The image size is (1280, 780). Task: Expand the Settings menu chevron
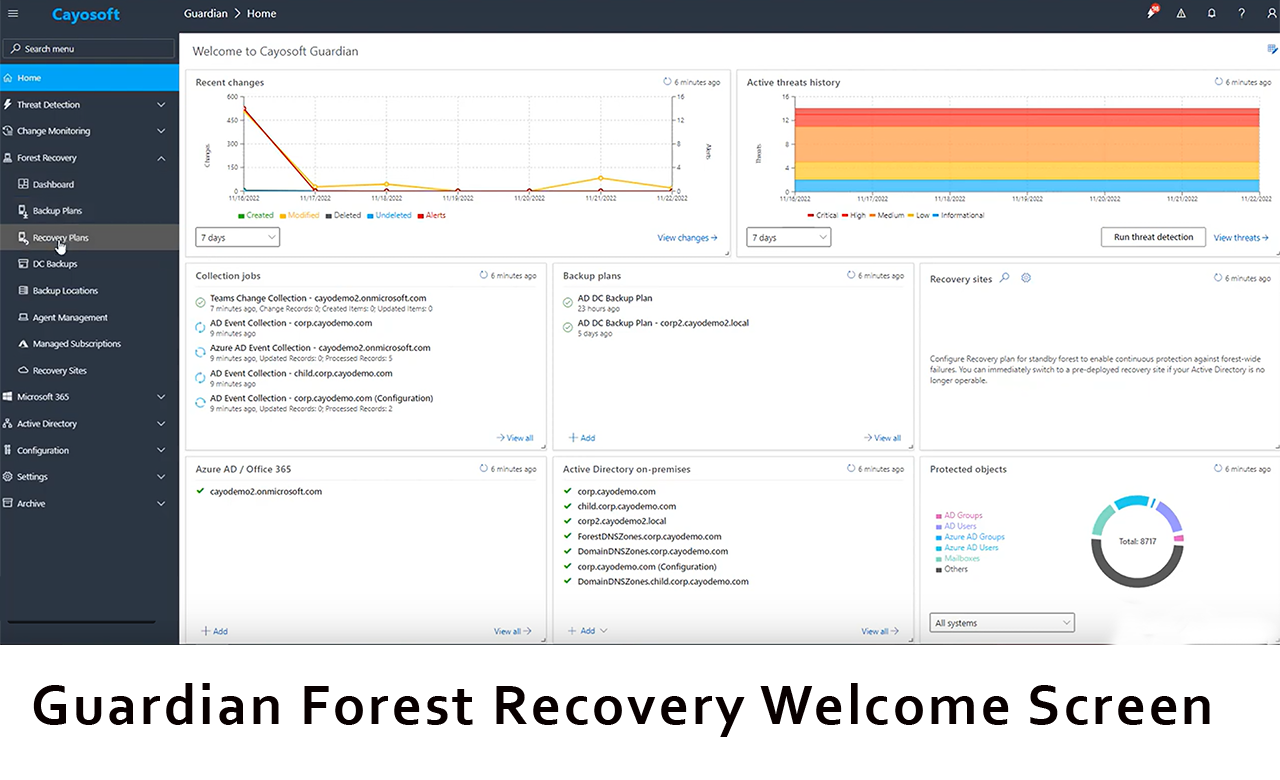(162, 477)
